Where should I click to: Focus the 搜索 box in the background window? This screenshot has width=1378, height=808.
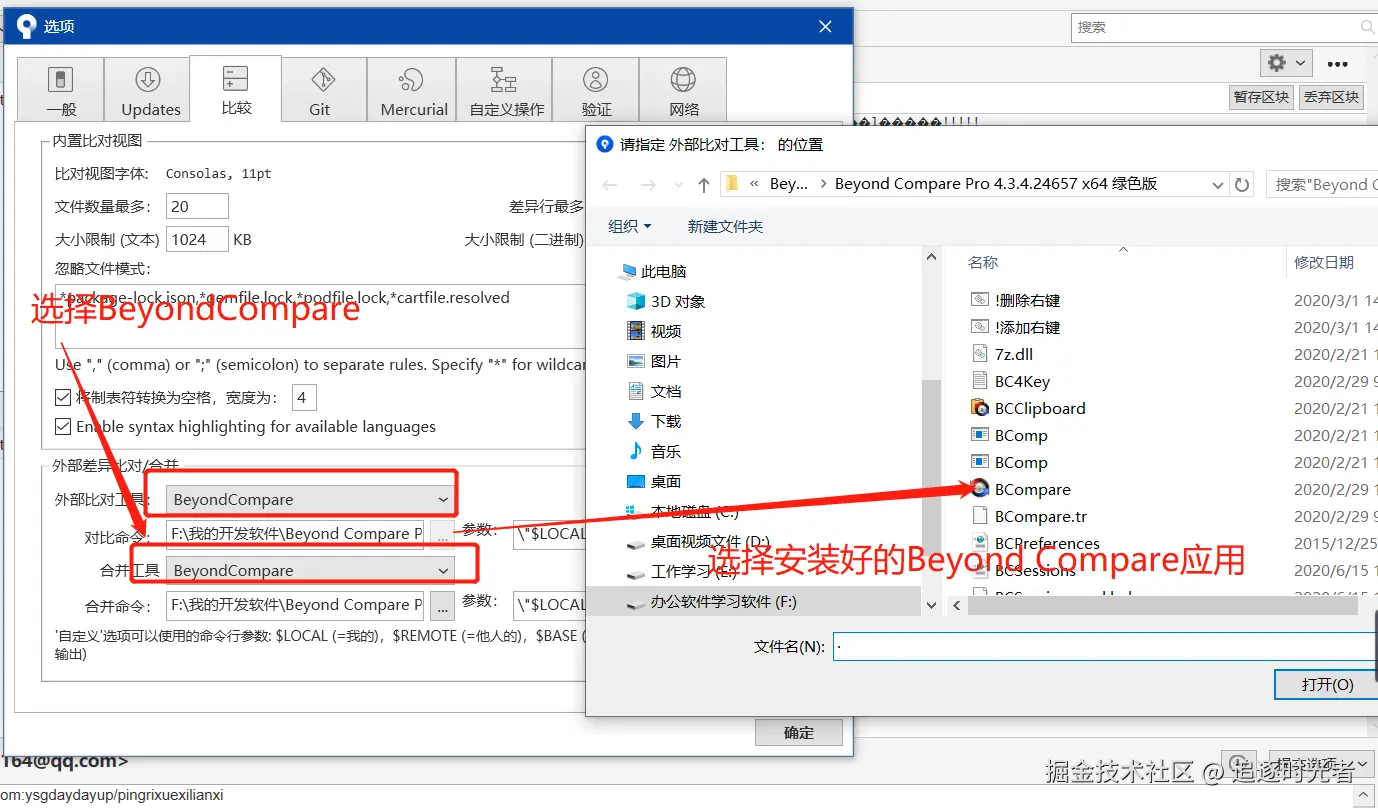1223,27
